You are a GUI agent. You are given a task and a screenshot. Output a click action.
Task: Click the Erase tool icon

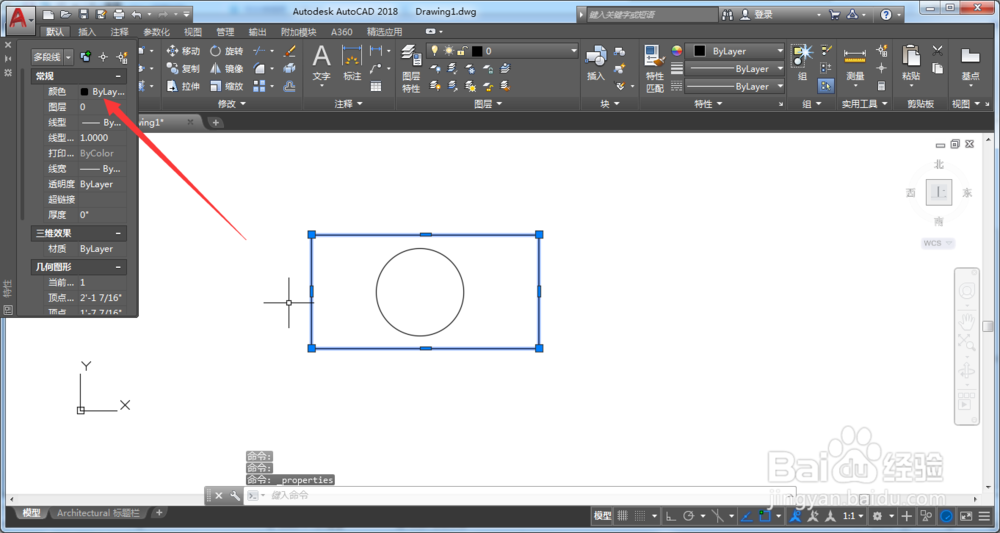[x=290, y=51]
